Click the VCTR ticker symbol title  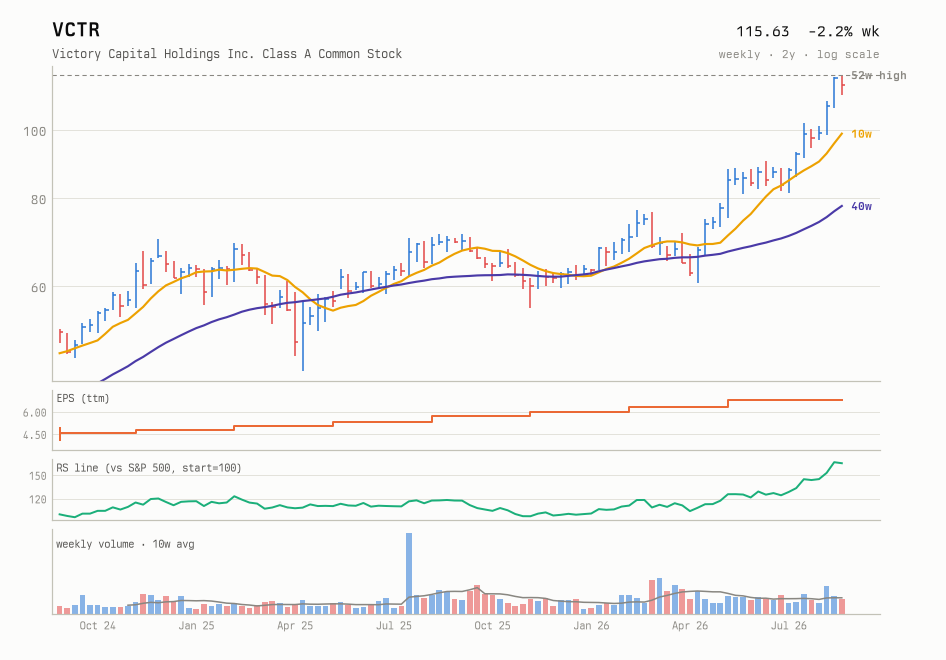point(76,30)
